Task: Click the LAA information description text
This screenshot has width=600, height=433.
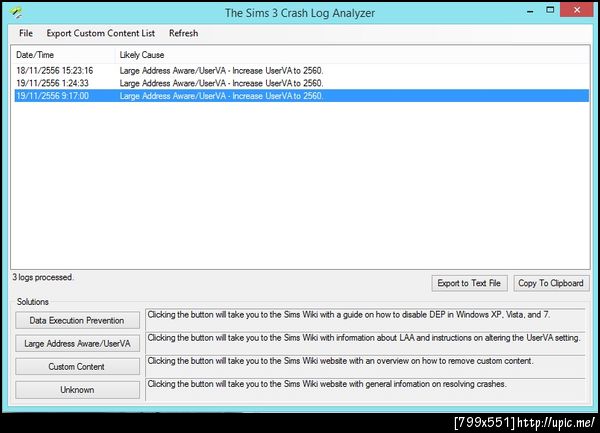Action: (x=364, y=338)
